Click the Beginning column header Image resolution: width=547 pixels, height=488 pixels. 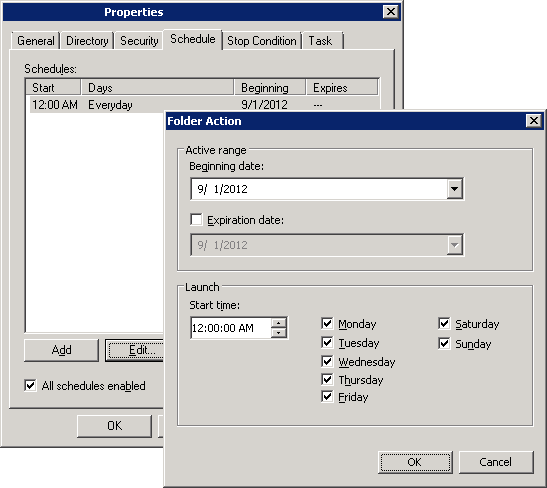pyautogui.click(x=270, y=88)
